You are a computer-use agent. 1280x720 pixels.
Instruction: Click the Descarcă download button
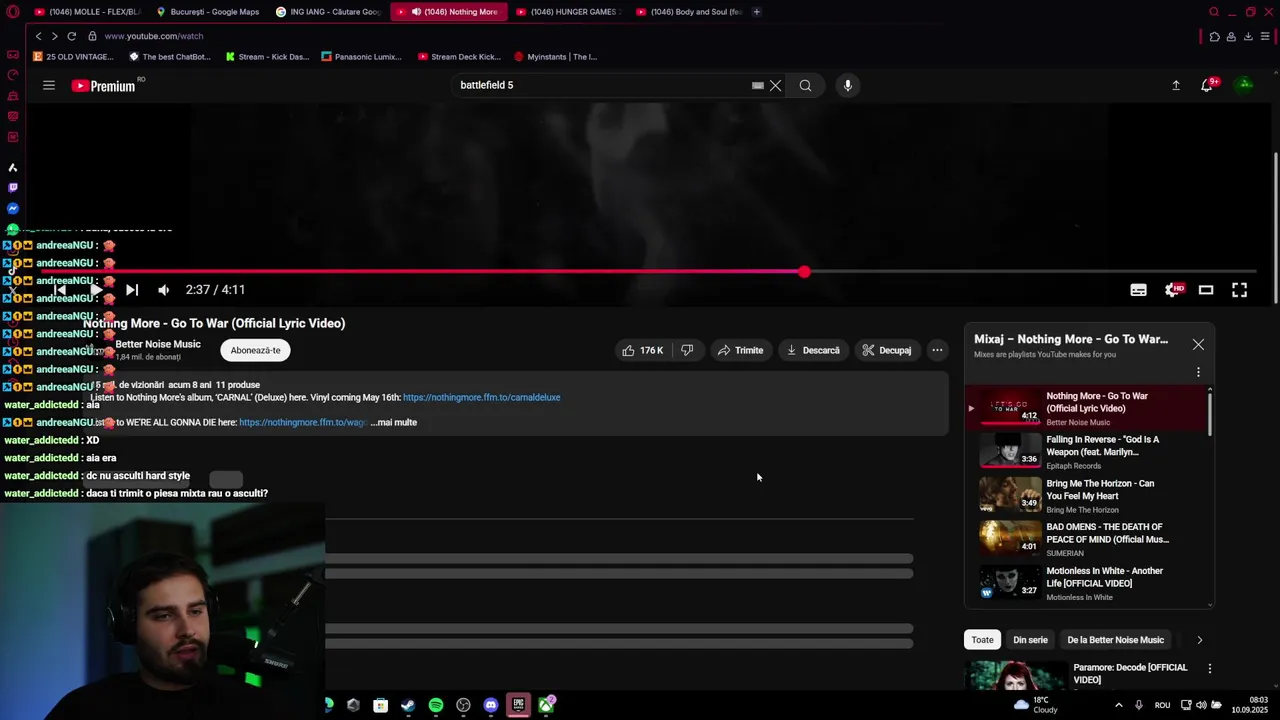pos(813,350)
